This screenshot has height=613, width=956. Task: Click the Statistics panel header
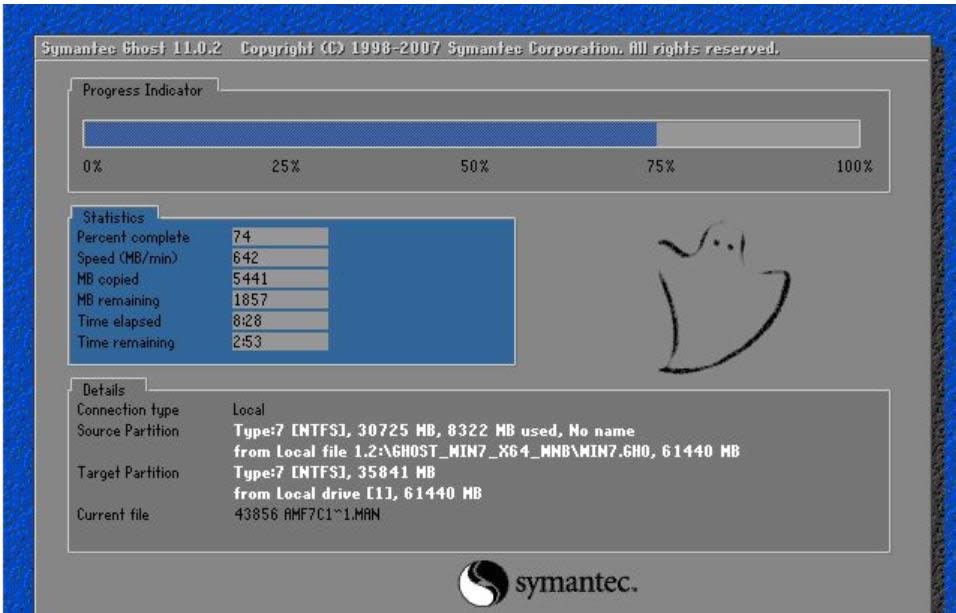[113, 217]
